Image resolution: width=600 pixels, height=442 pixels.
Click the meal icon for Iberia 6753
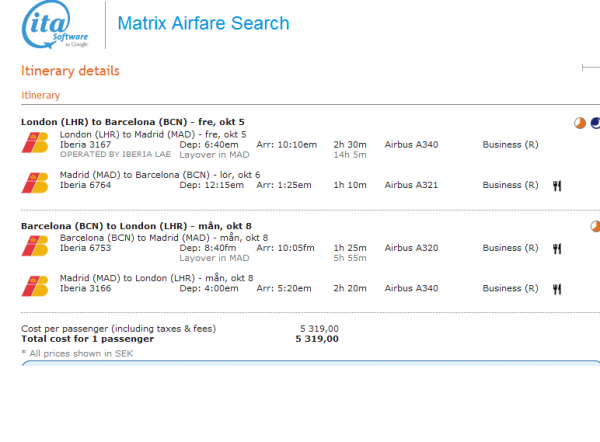point(557,248)
